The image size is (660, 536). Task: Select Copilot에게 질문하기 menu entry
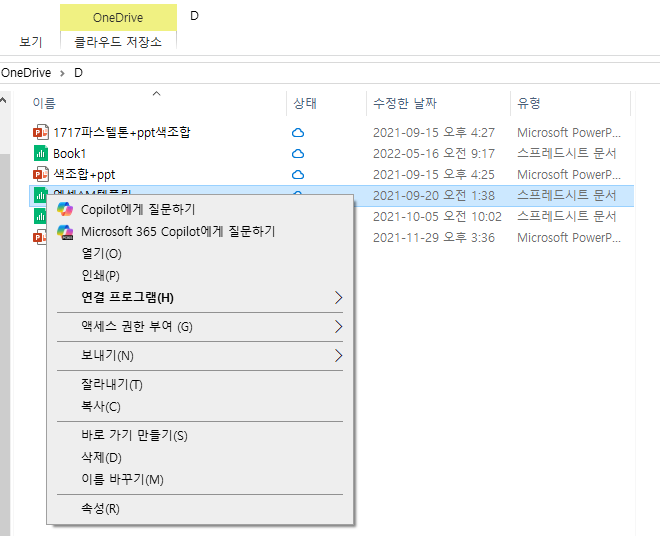[x=200, y=209]
